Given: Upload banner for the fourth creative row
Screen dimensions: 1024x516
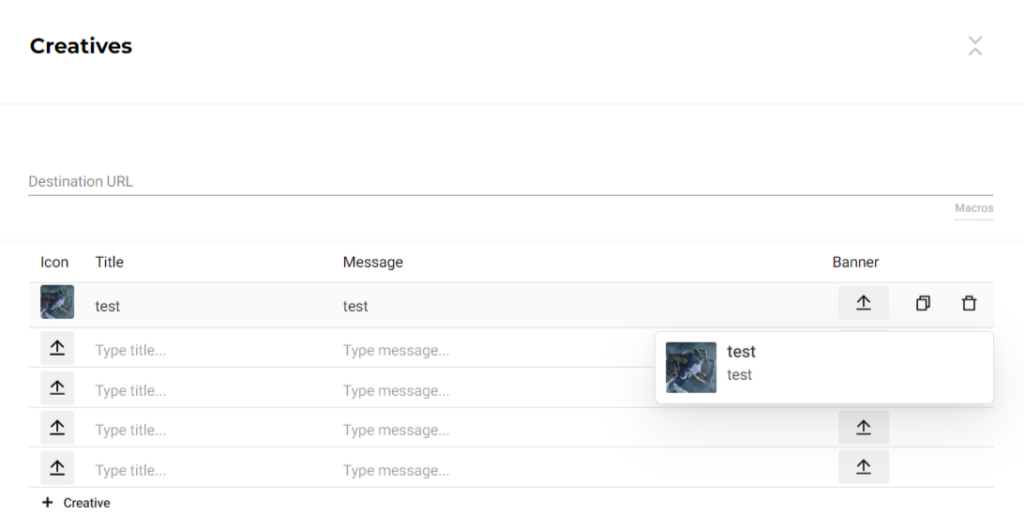Looking at the screenshot, I should point(863,428).
